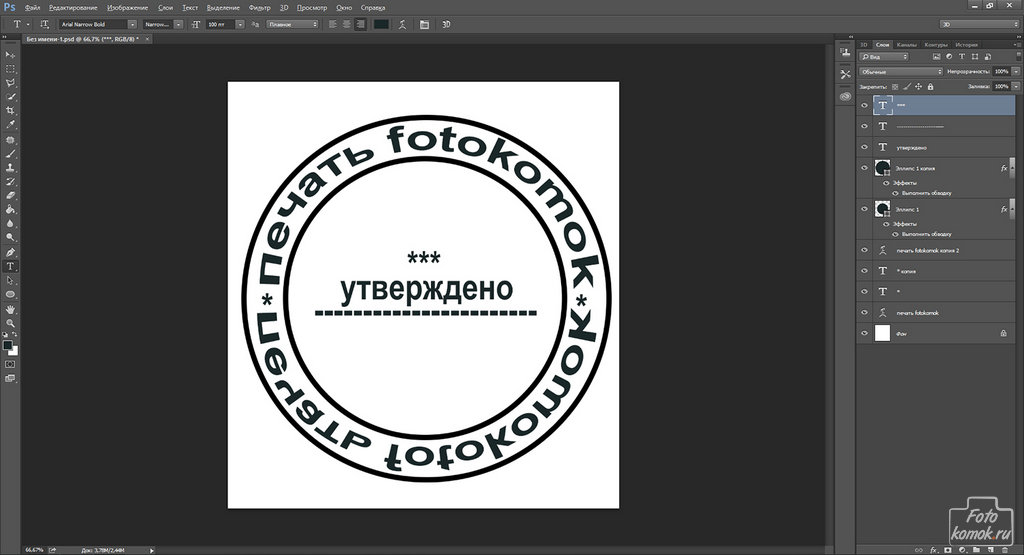The width and height of the screenshot is (1024, 555).
Task: Hide the '* копия' text layer
Action: pyautogui.click(x=865, y=271)
